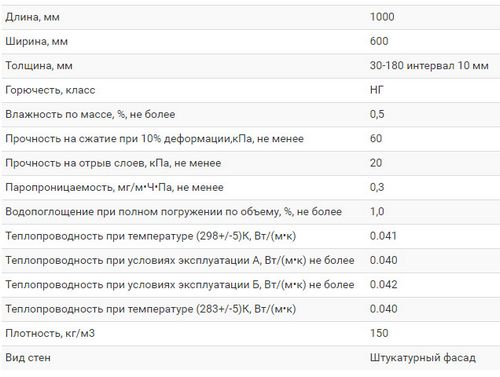Viewport: 500px width, 377px height.
Task: Select the value 0.042 for conditions Б
Action: (x=383, y=284)
